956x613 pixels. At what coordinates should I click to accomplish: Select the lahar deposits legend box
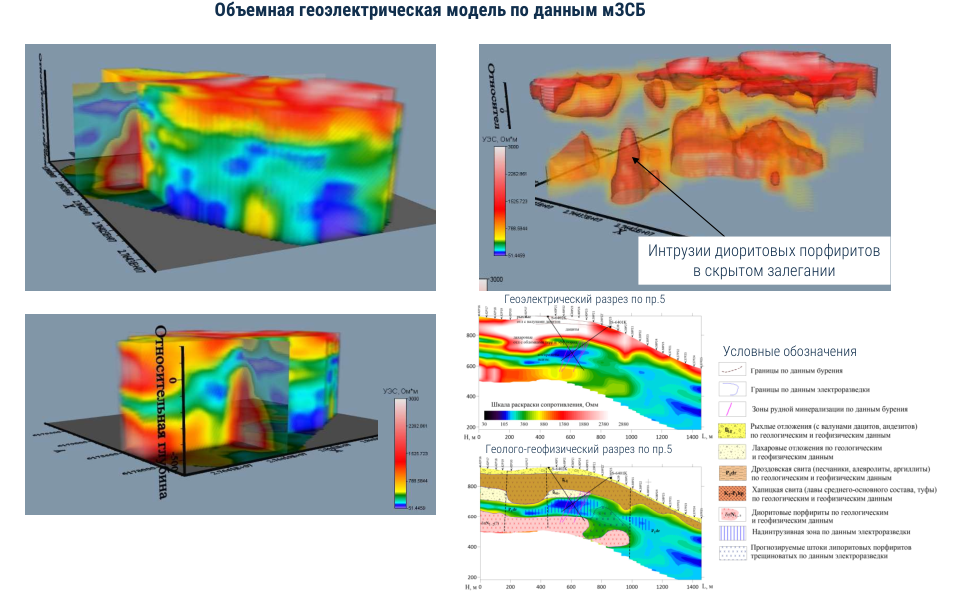point(733,451)
